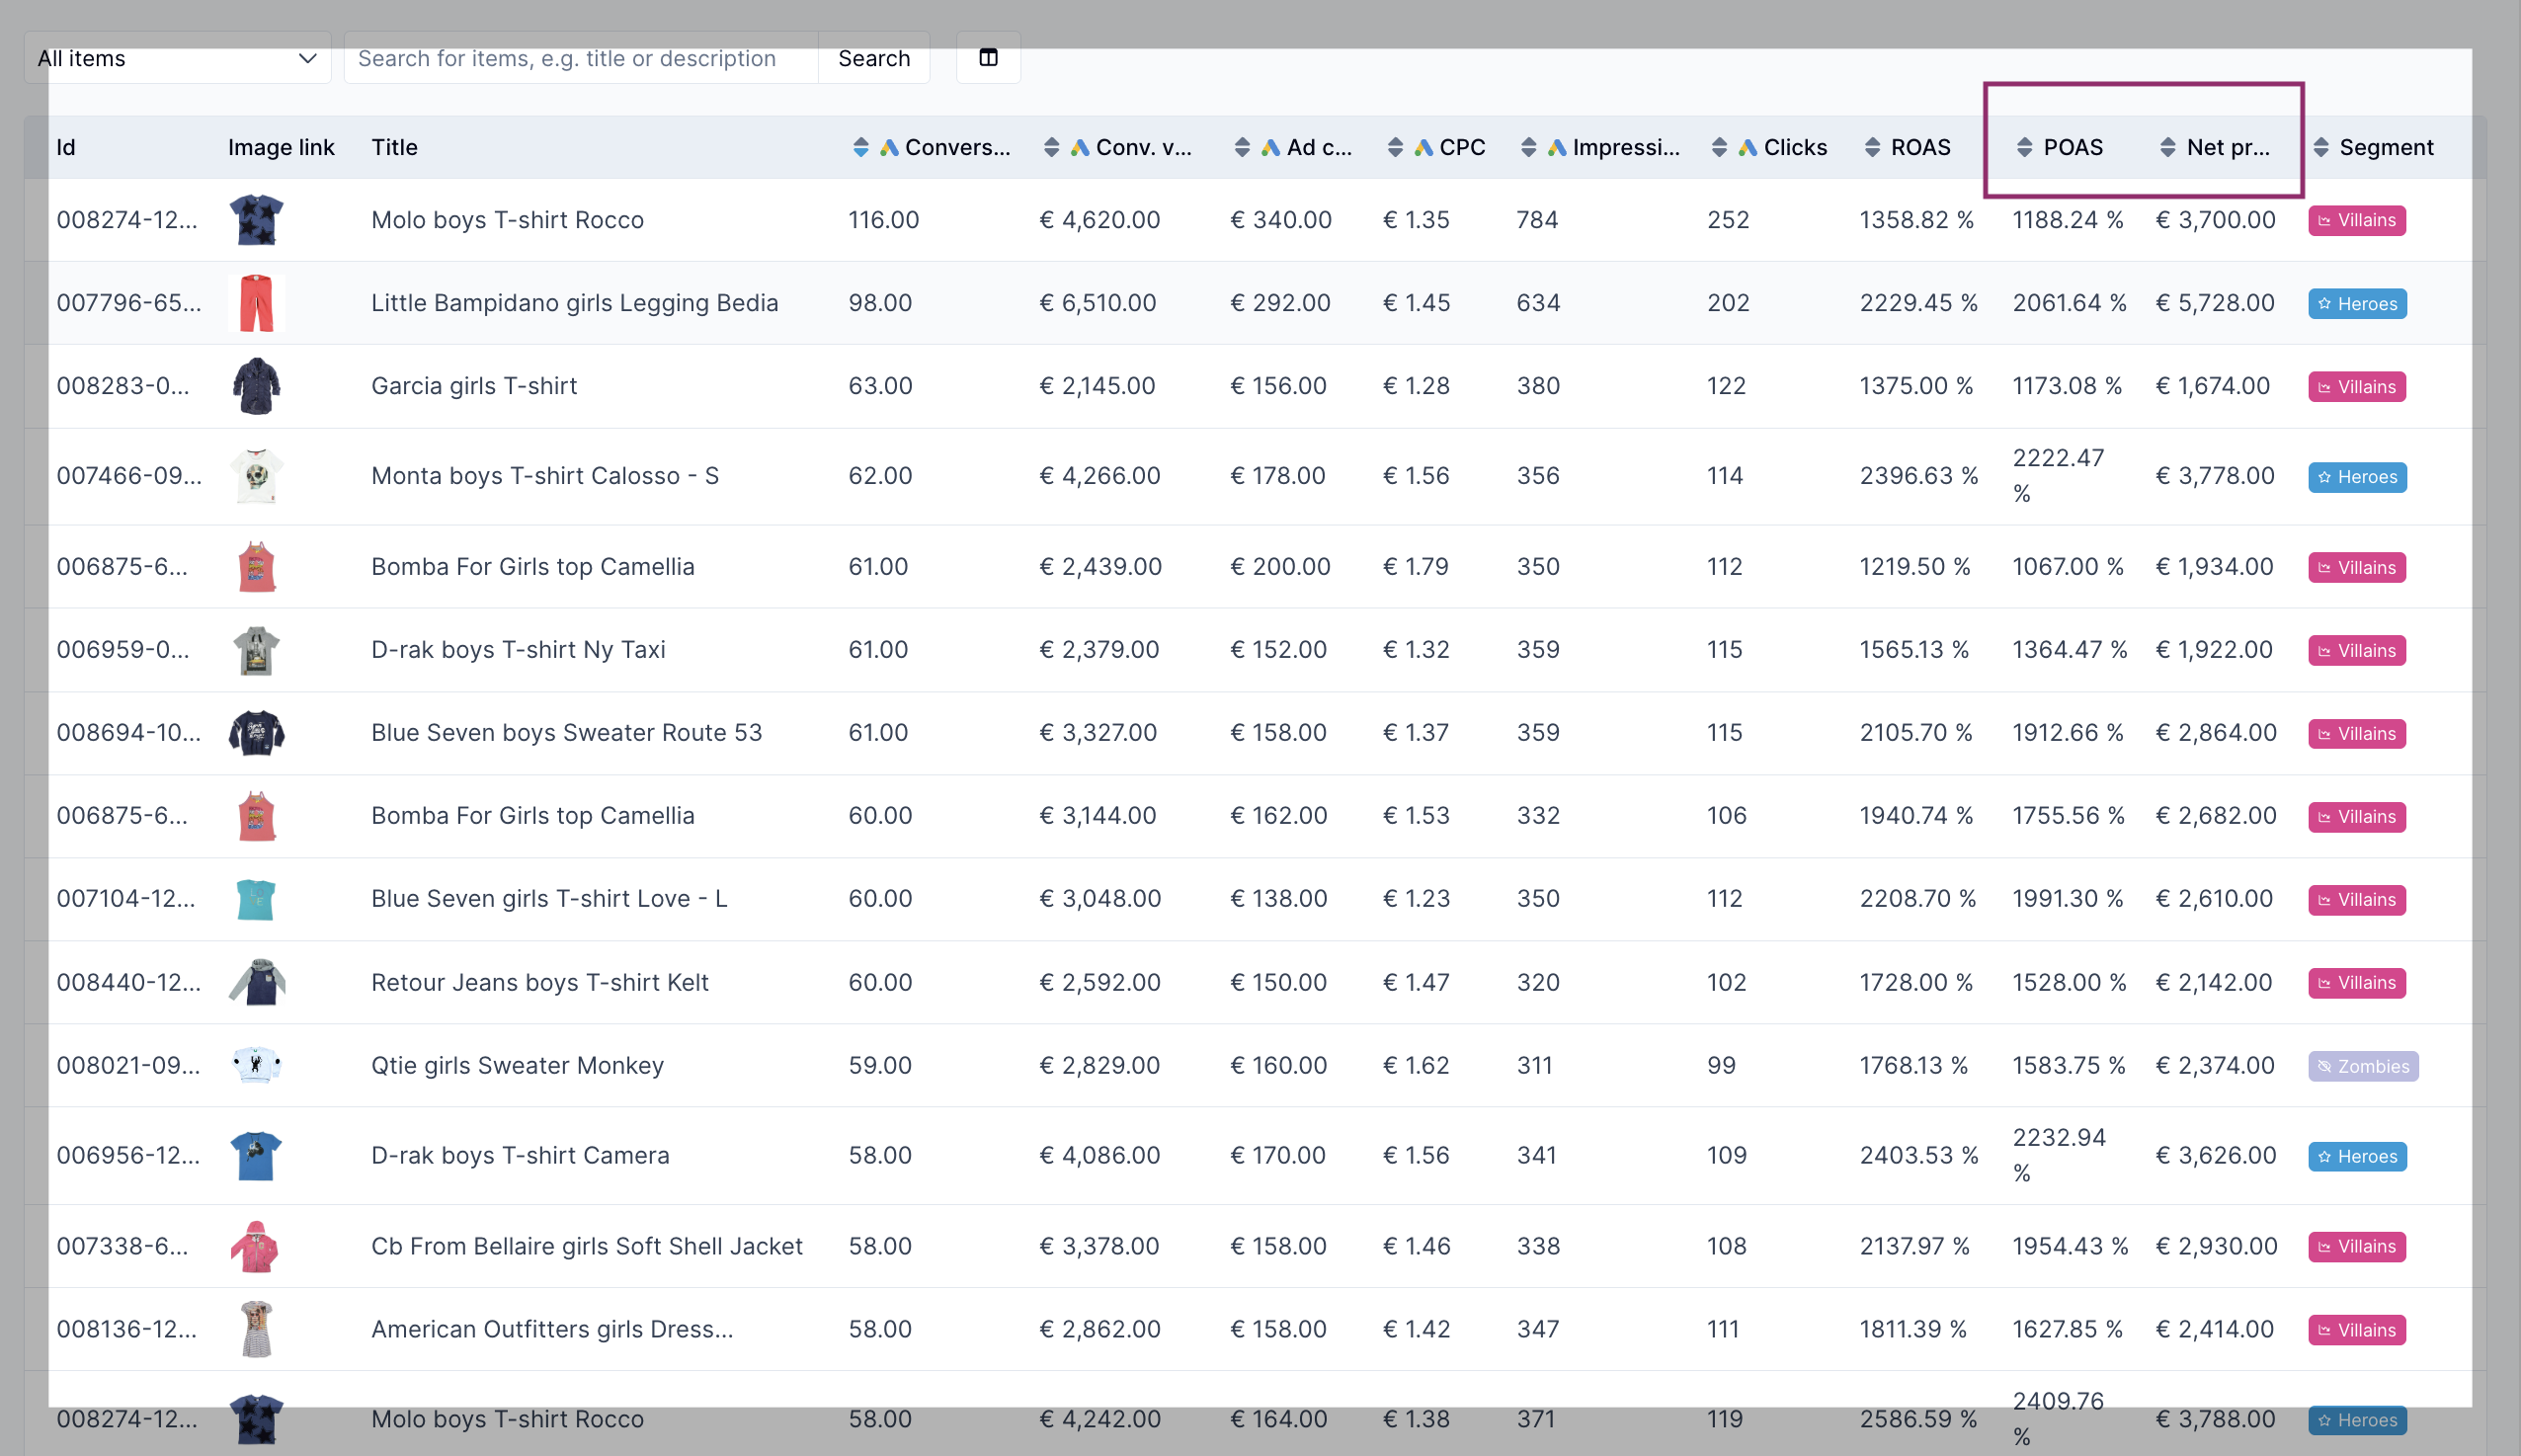Select CPC value € 1.79
Viewport: 2521px width, 1456px height.
click(1416, 567)
